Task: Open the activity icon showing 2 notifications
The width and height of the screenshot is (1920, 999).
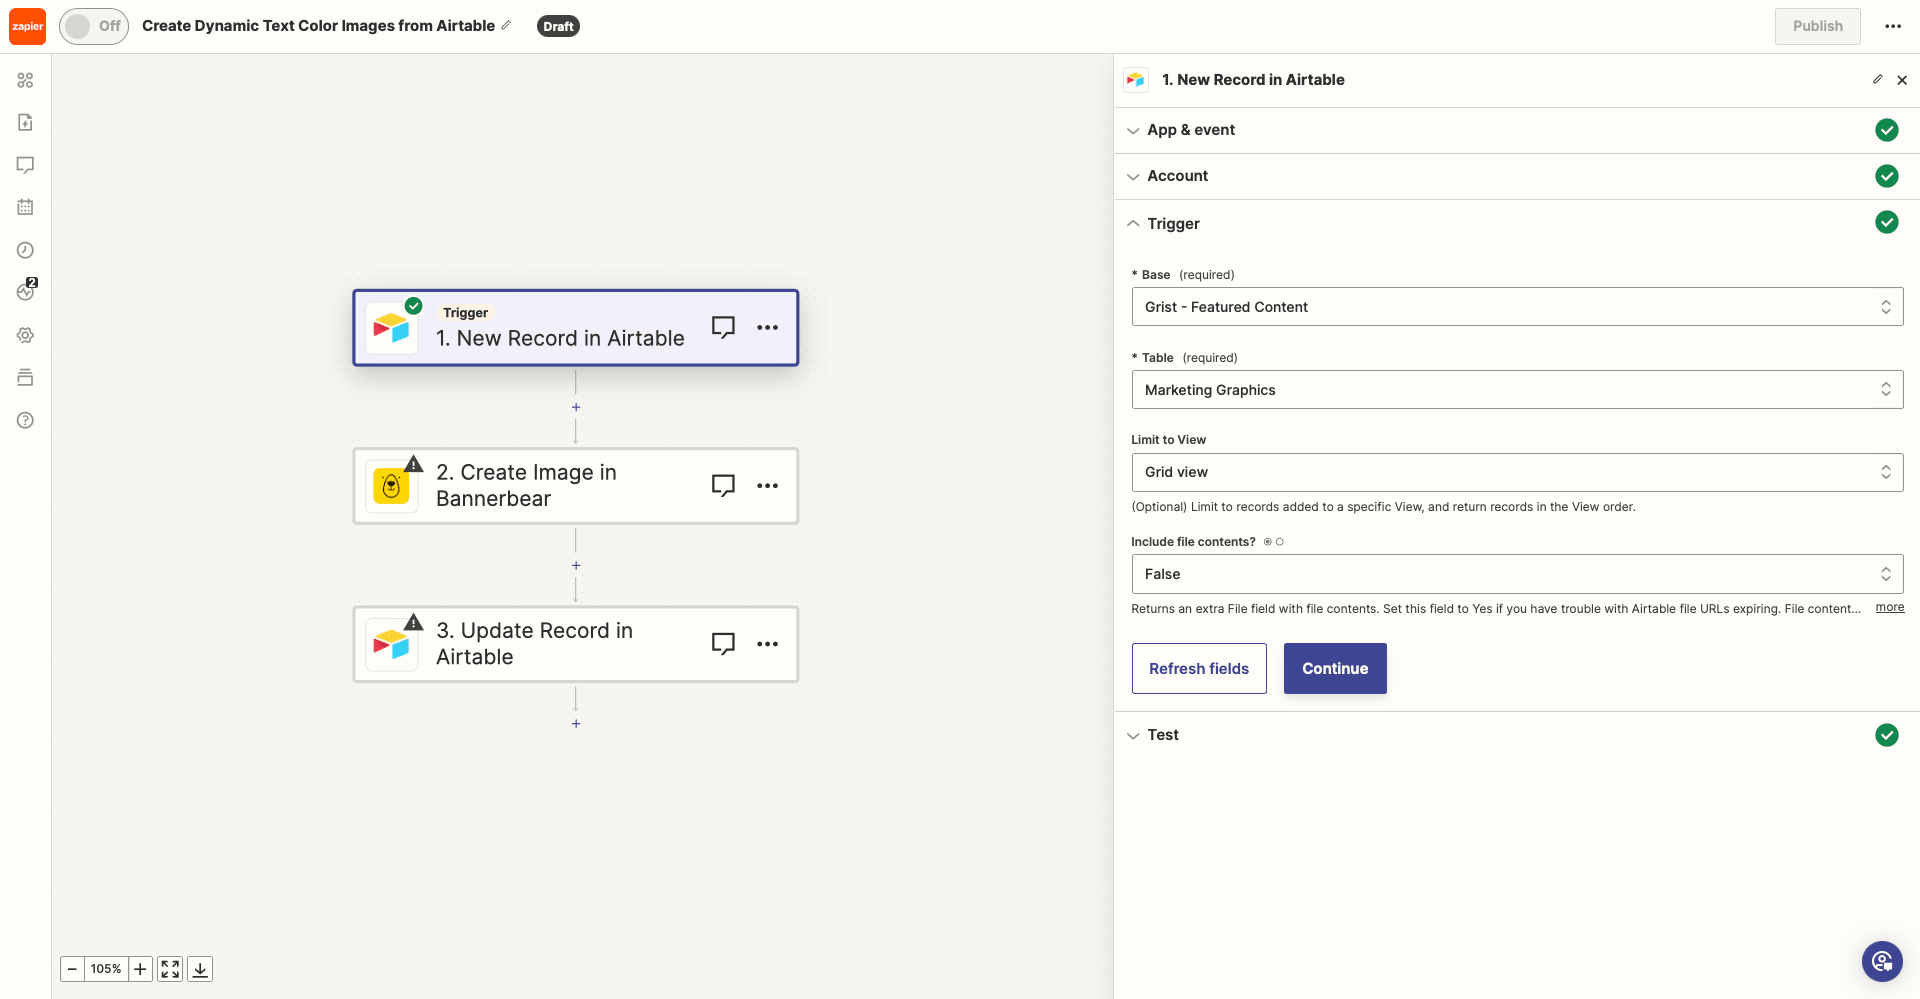Action: [25, 292]
